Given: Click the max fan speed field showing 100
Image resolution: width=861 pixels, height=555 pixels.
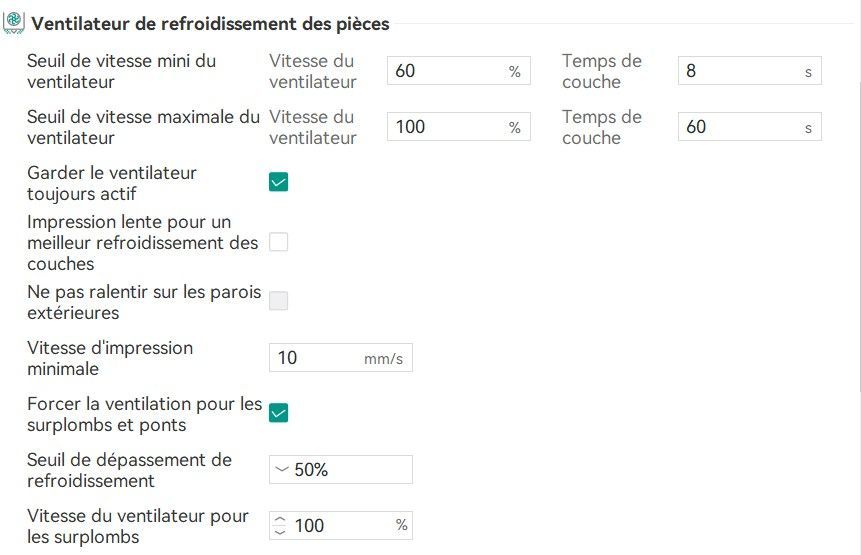Looking at the screenshot, I should pos(459,127).
